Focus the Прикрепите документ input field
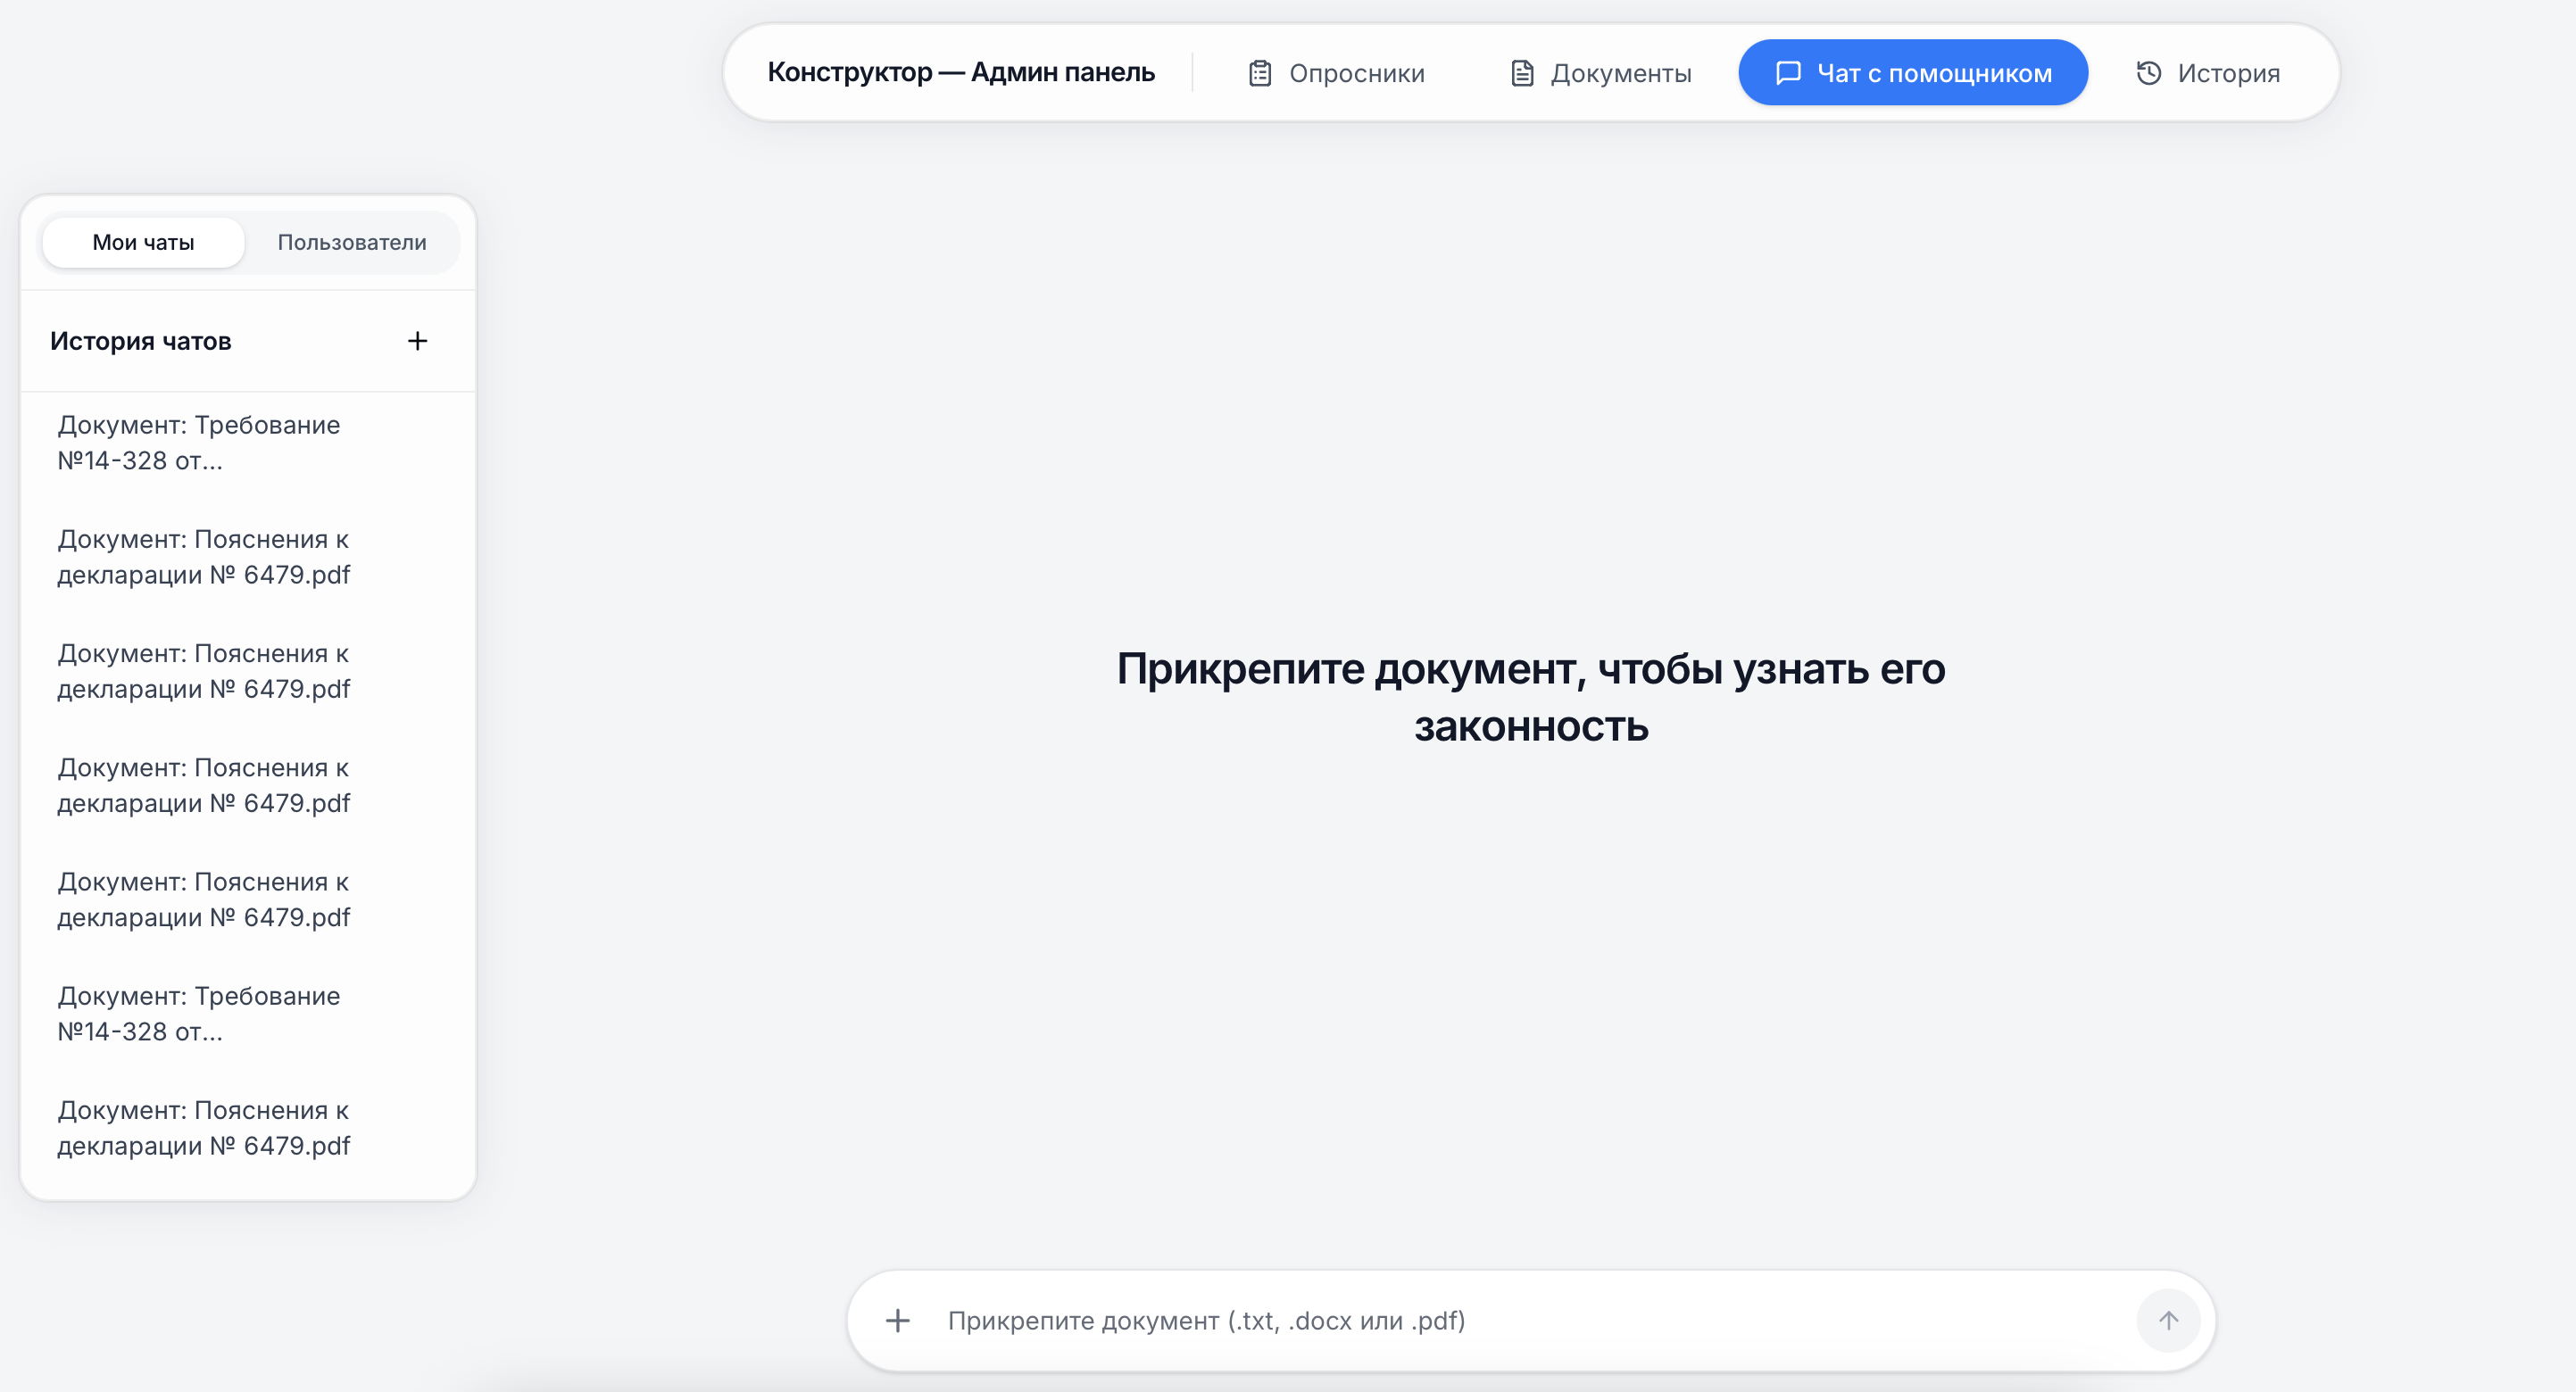Image resolution: width=2576 pixels, height=1392 pixels. pyautogui.click(x=1530, y=1321)
